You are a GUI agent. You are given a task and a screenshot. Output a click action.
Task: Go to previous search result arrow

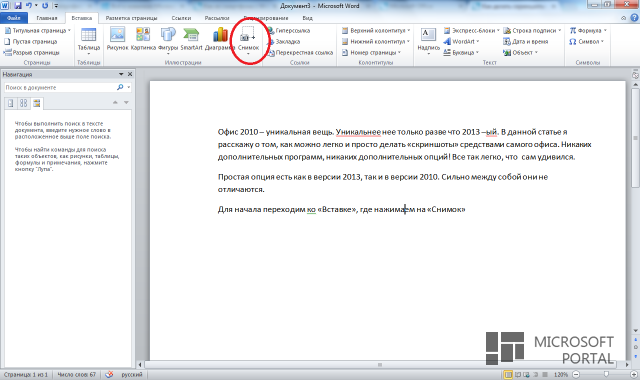(x=115, y=102)
